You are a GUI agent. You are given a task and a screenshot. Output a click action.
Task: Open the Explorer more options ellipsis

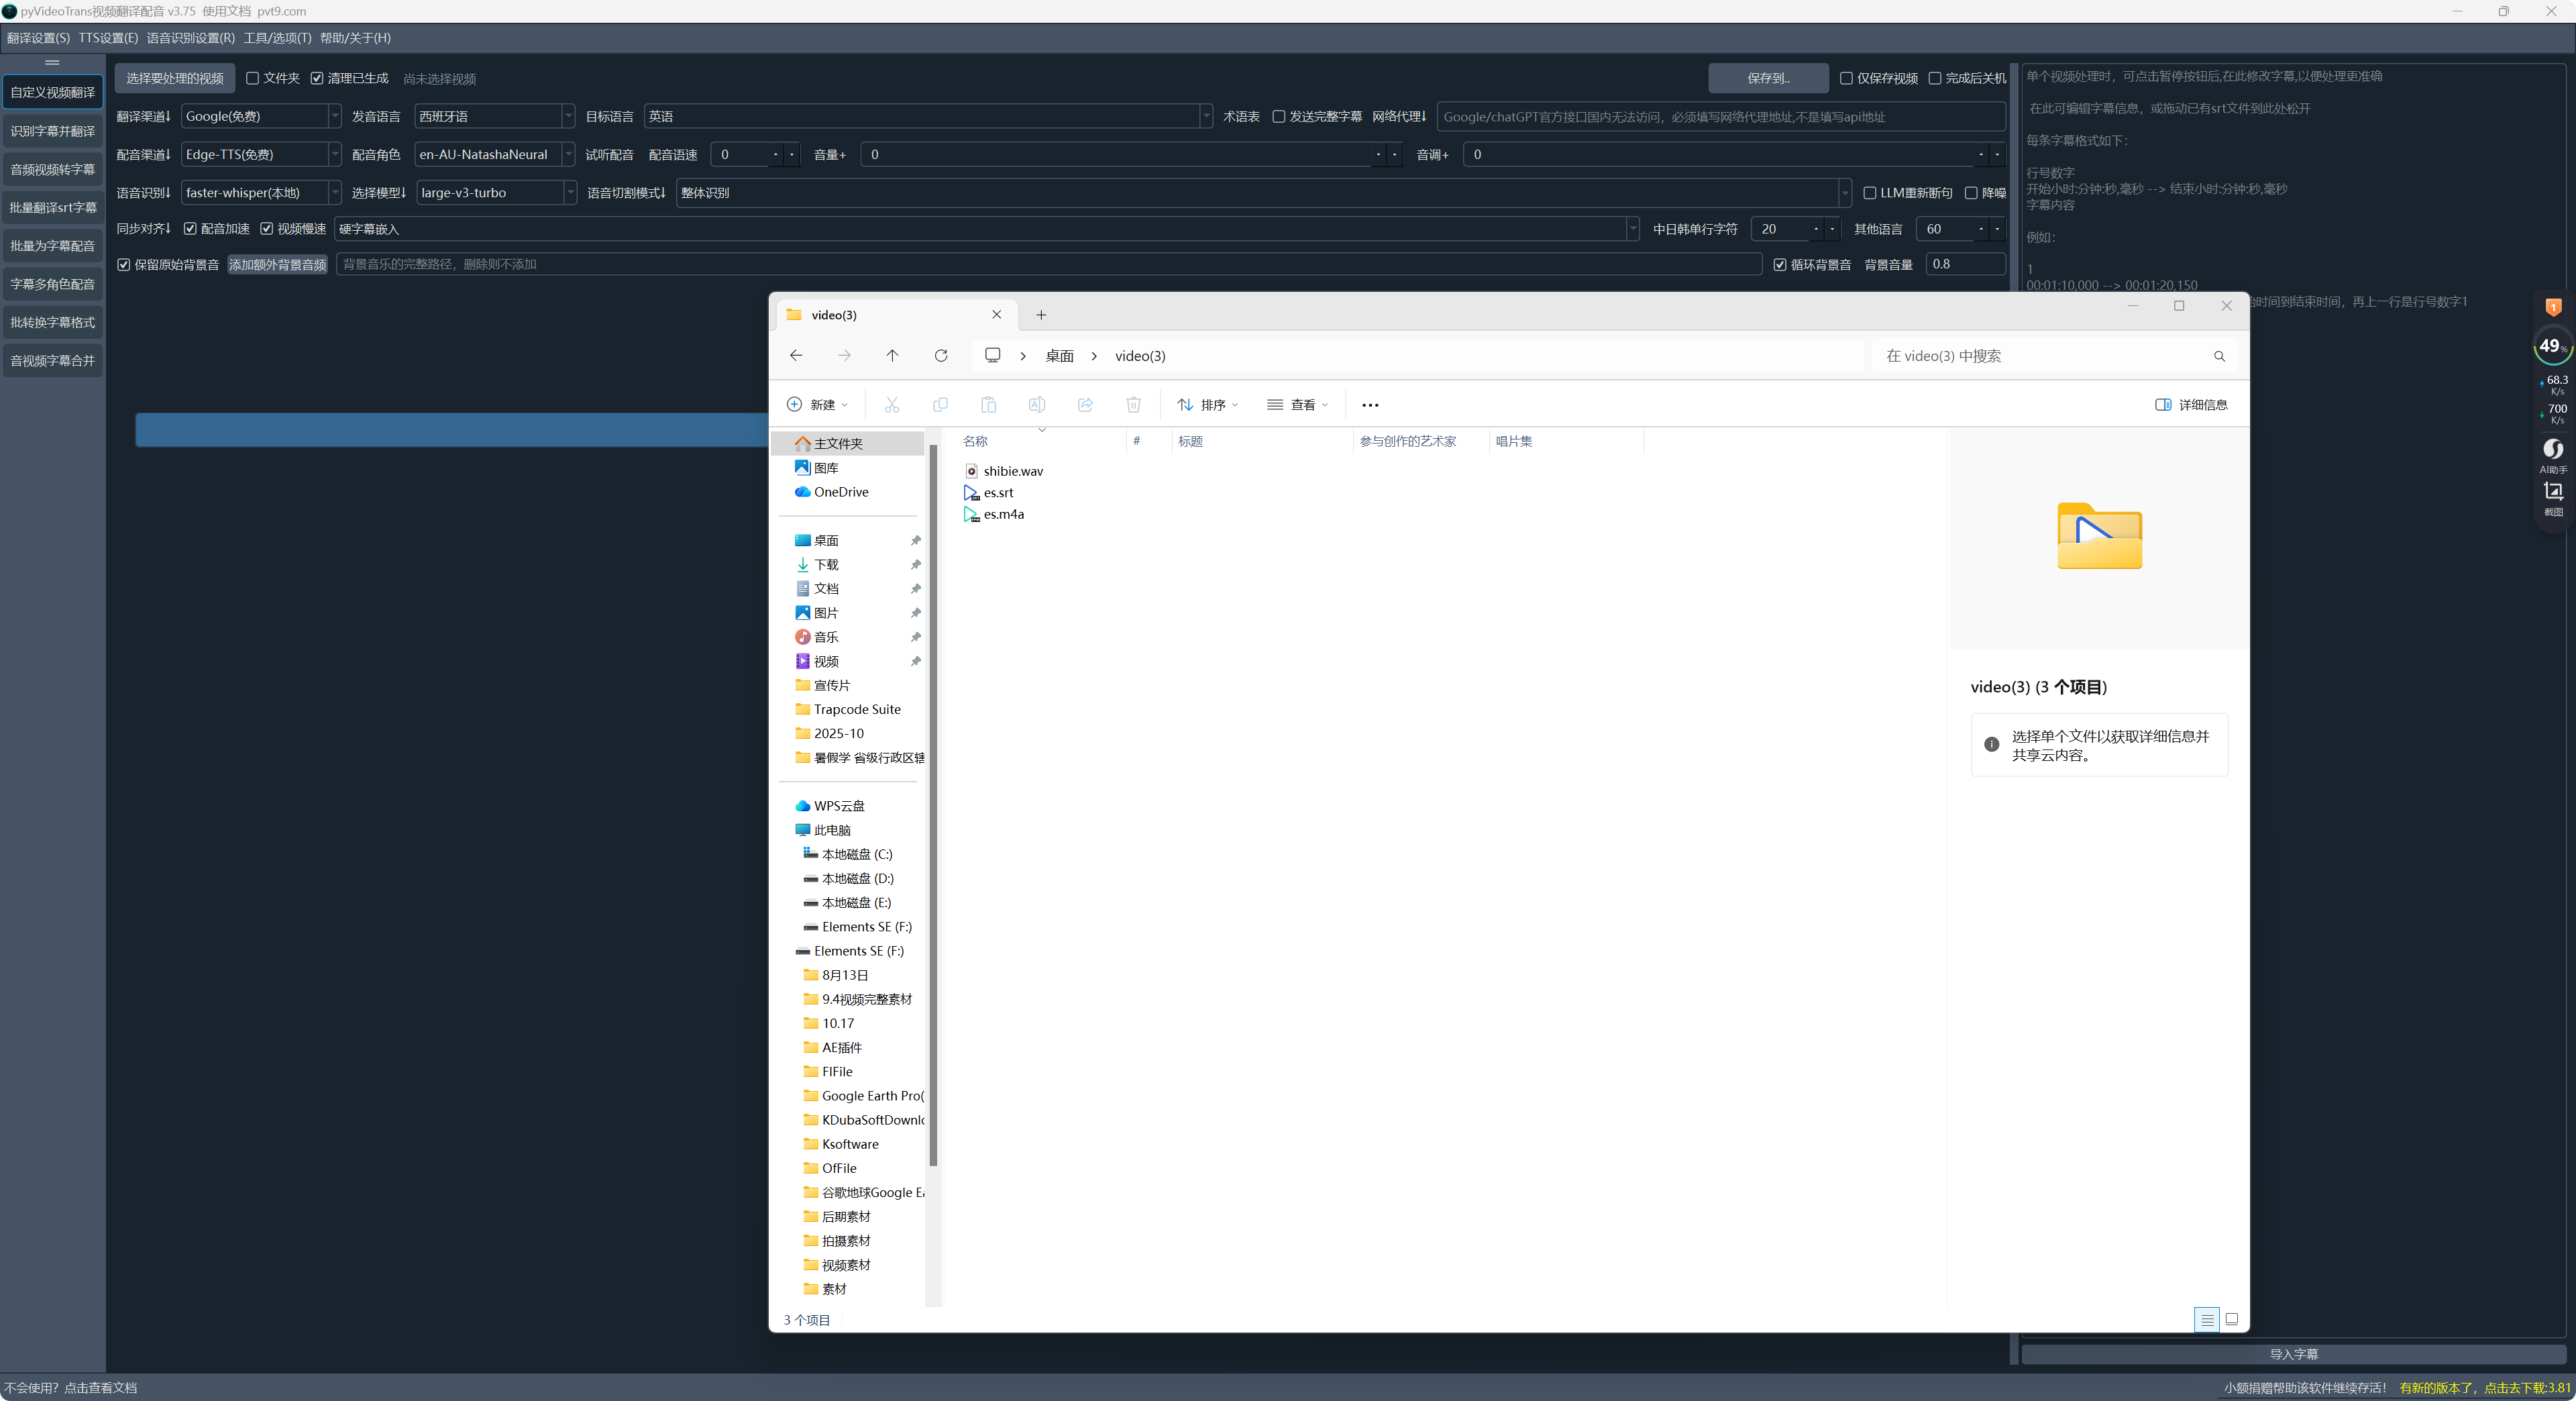pyautogui.click(x=1370, y=405)
